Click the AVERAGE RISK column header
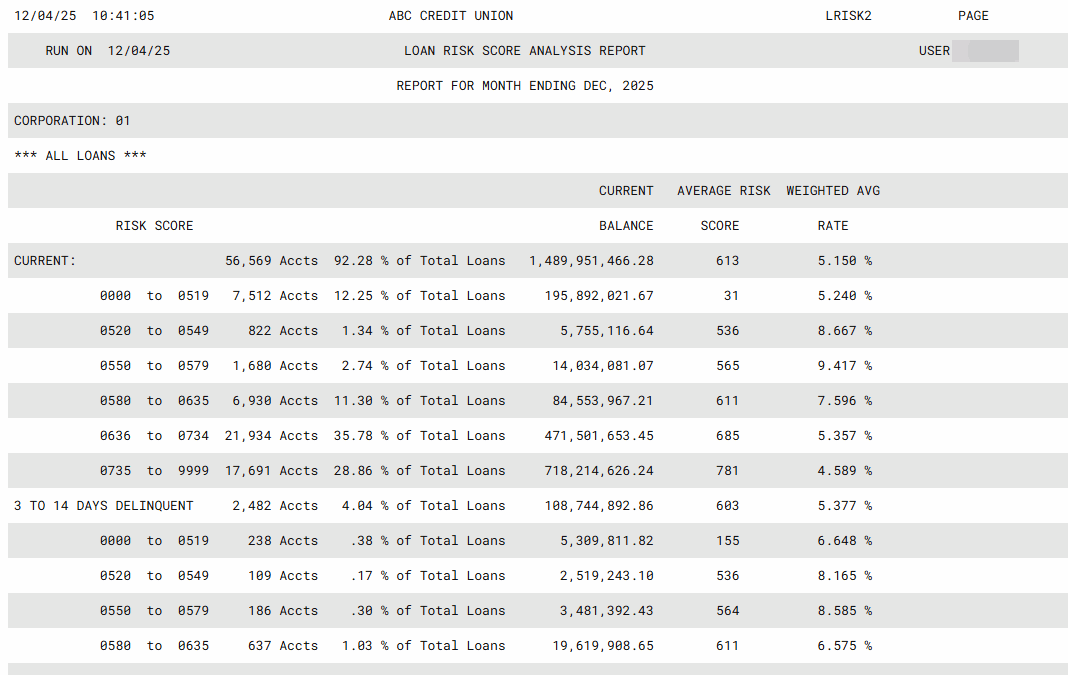The image size is (1068, 675). tap(723, 191)
